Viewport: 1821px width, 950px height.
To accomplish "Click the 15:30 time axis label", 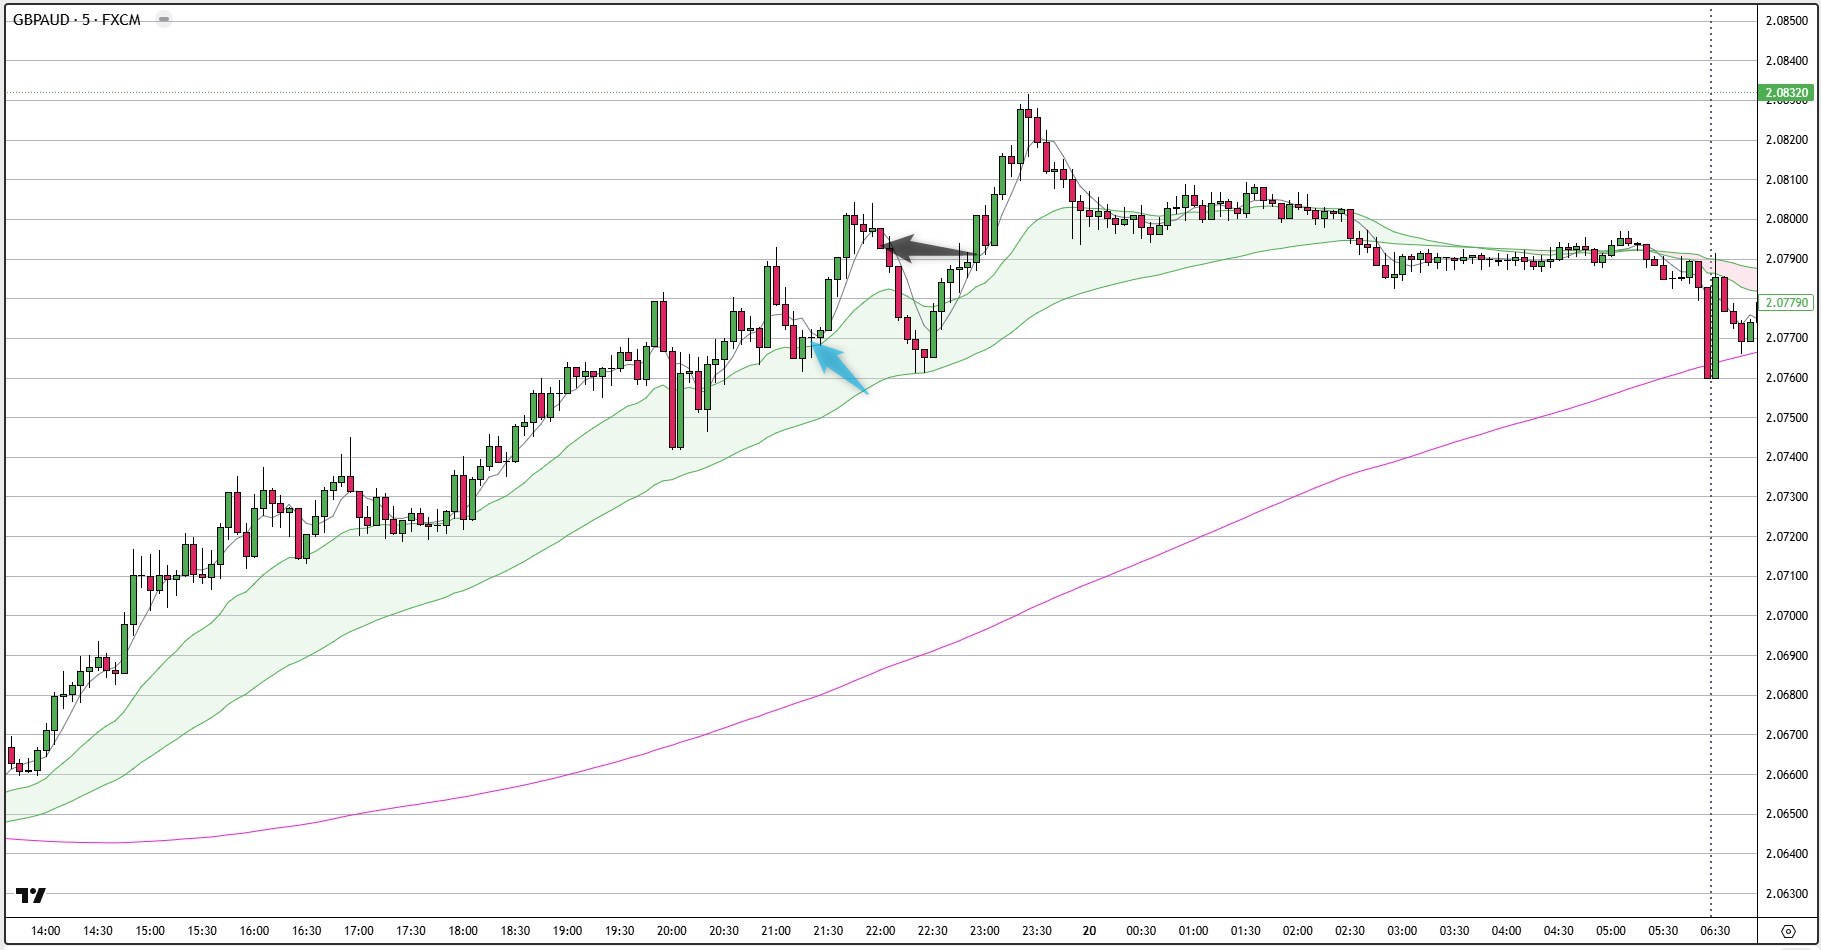I will tap(202, 931).
